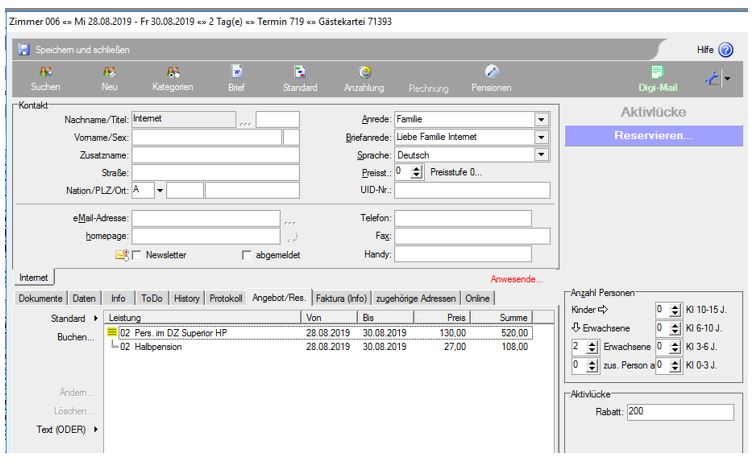Switch to the Daten tab
The height and width of the screenshot is (471, 754).
(x=84, y=298)
